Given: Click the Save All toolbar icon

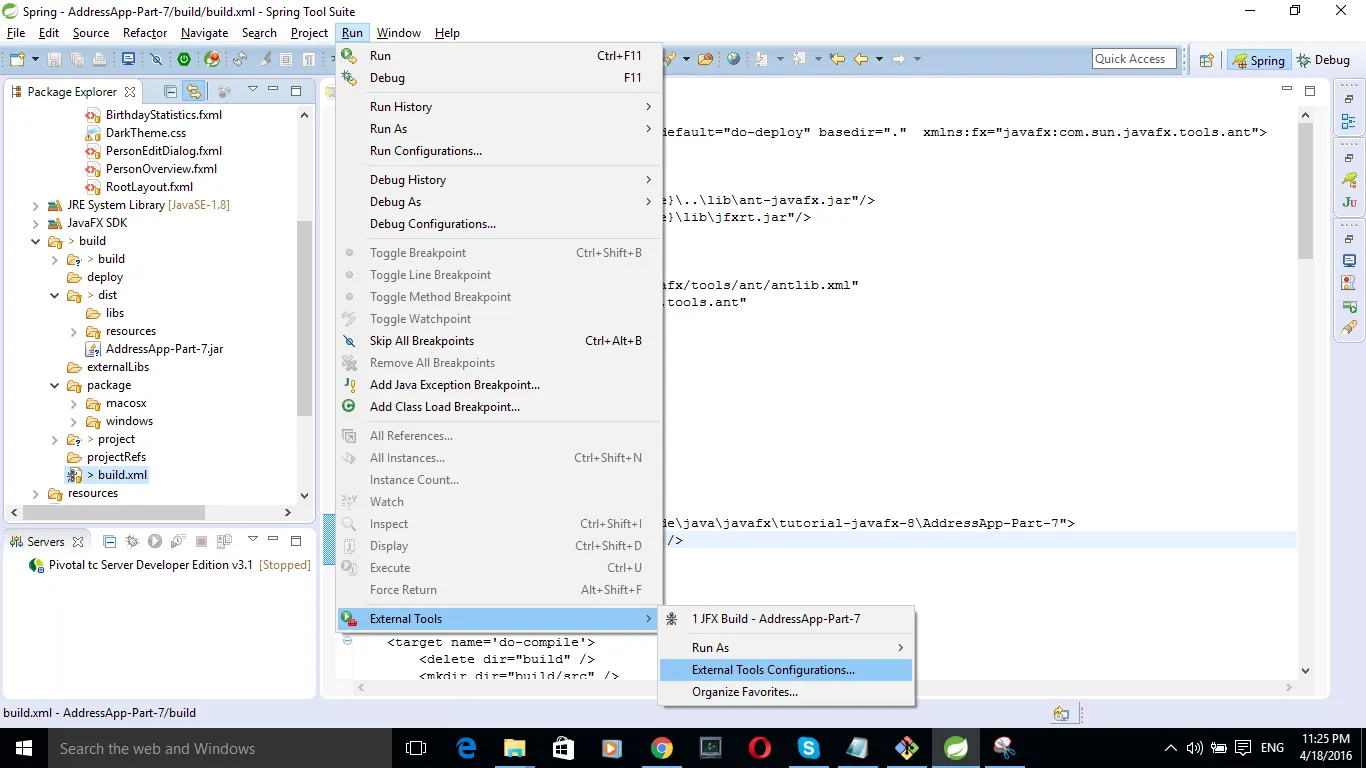Looking at the screenshot, I should [76, 60].
